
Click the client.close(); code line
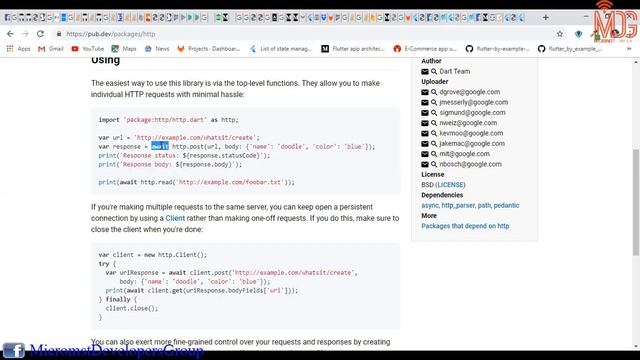click(x=131, y=309)
